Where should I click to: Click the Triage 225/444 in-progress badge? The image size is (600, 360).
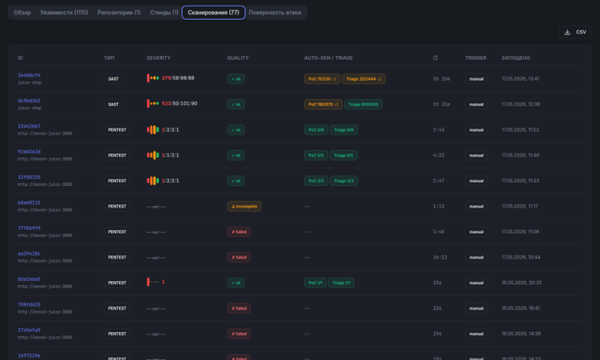pyautogui.click(x=364, y=79)
